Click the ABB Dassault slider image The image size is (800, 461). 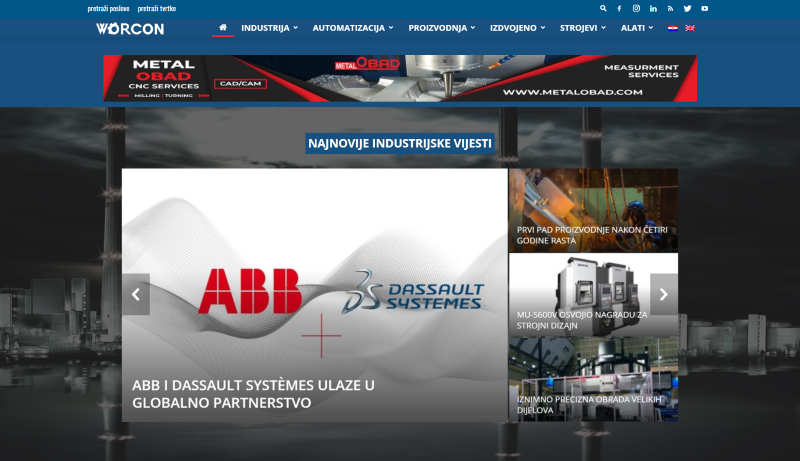click(315, 295)
